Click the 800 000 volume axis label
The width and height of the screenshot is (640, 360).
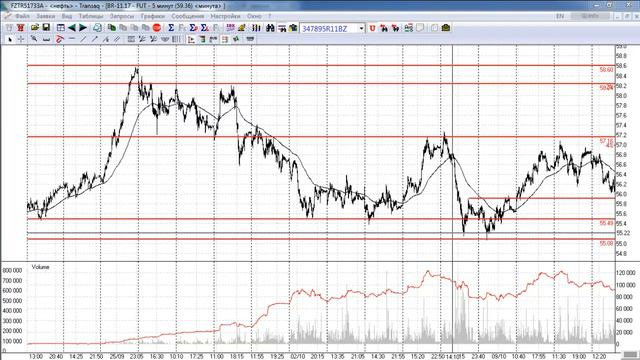tap(12, 271)
